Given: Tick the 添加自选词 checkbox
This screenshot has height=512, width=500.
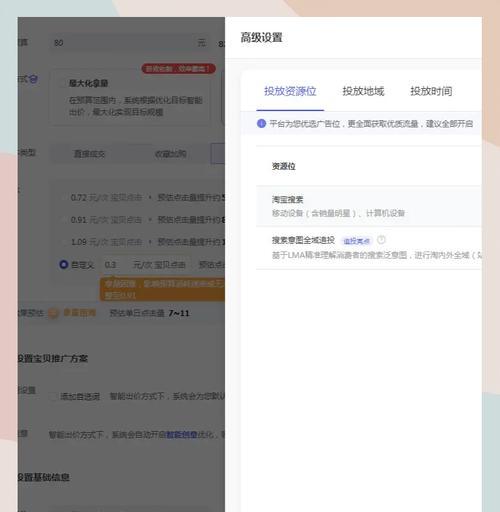Looking at the screenshot, I should [53, 396].
